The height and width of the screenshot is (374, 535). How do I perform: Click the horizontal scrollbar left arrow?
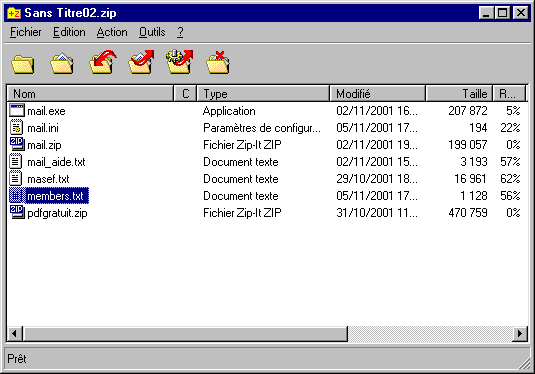(15, 333)
